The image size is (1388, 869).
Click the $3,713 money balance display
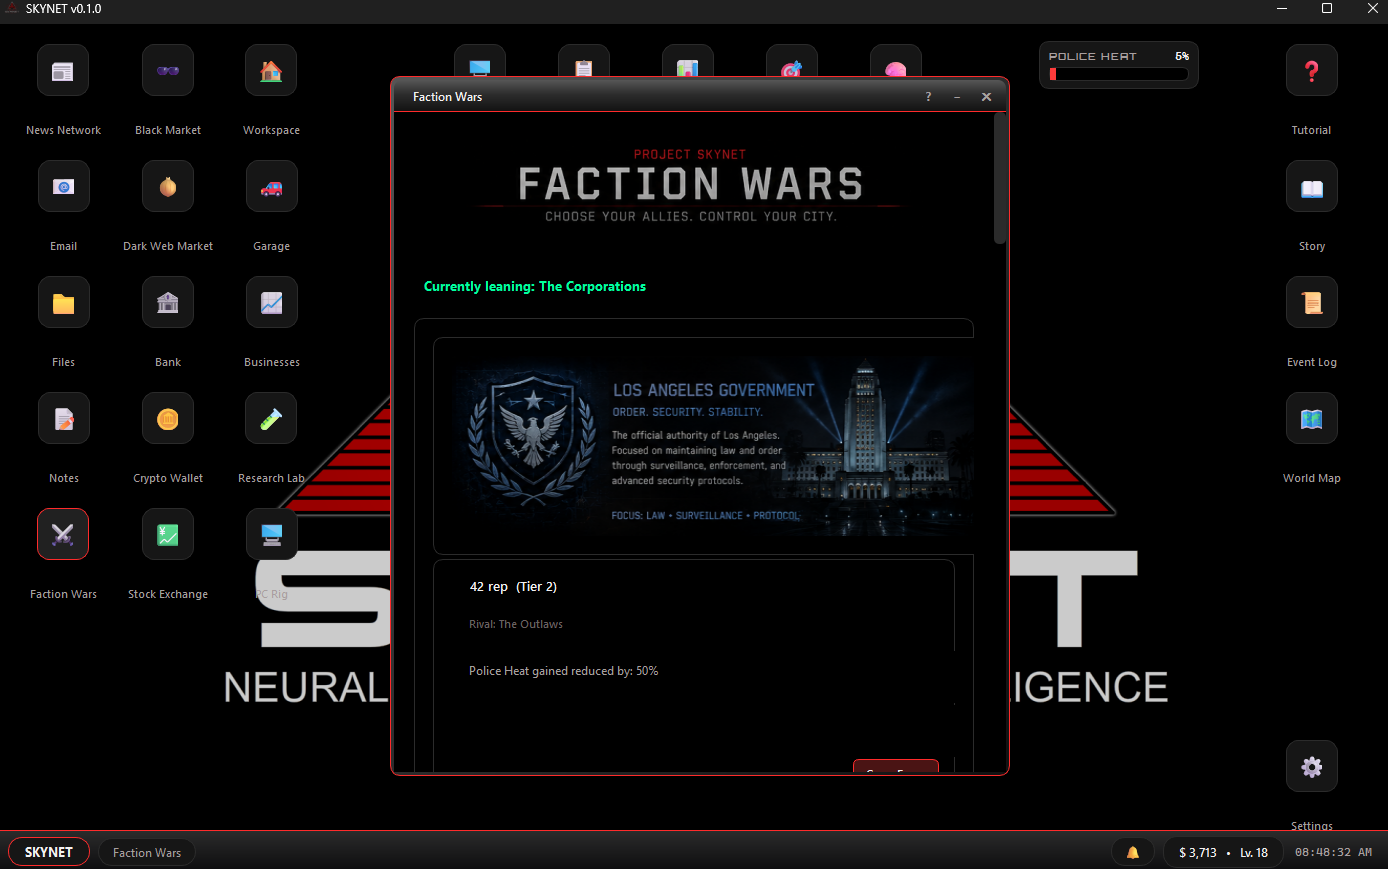[1198, 853]
